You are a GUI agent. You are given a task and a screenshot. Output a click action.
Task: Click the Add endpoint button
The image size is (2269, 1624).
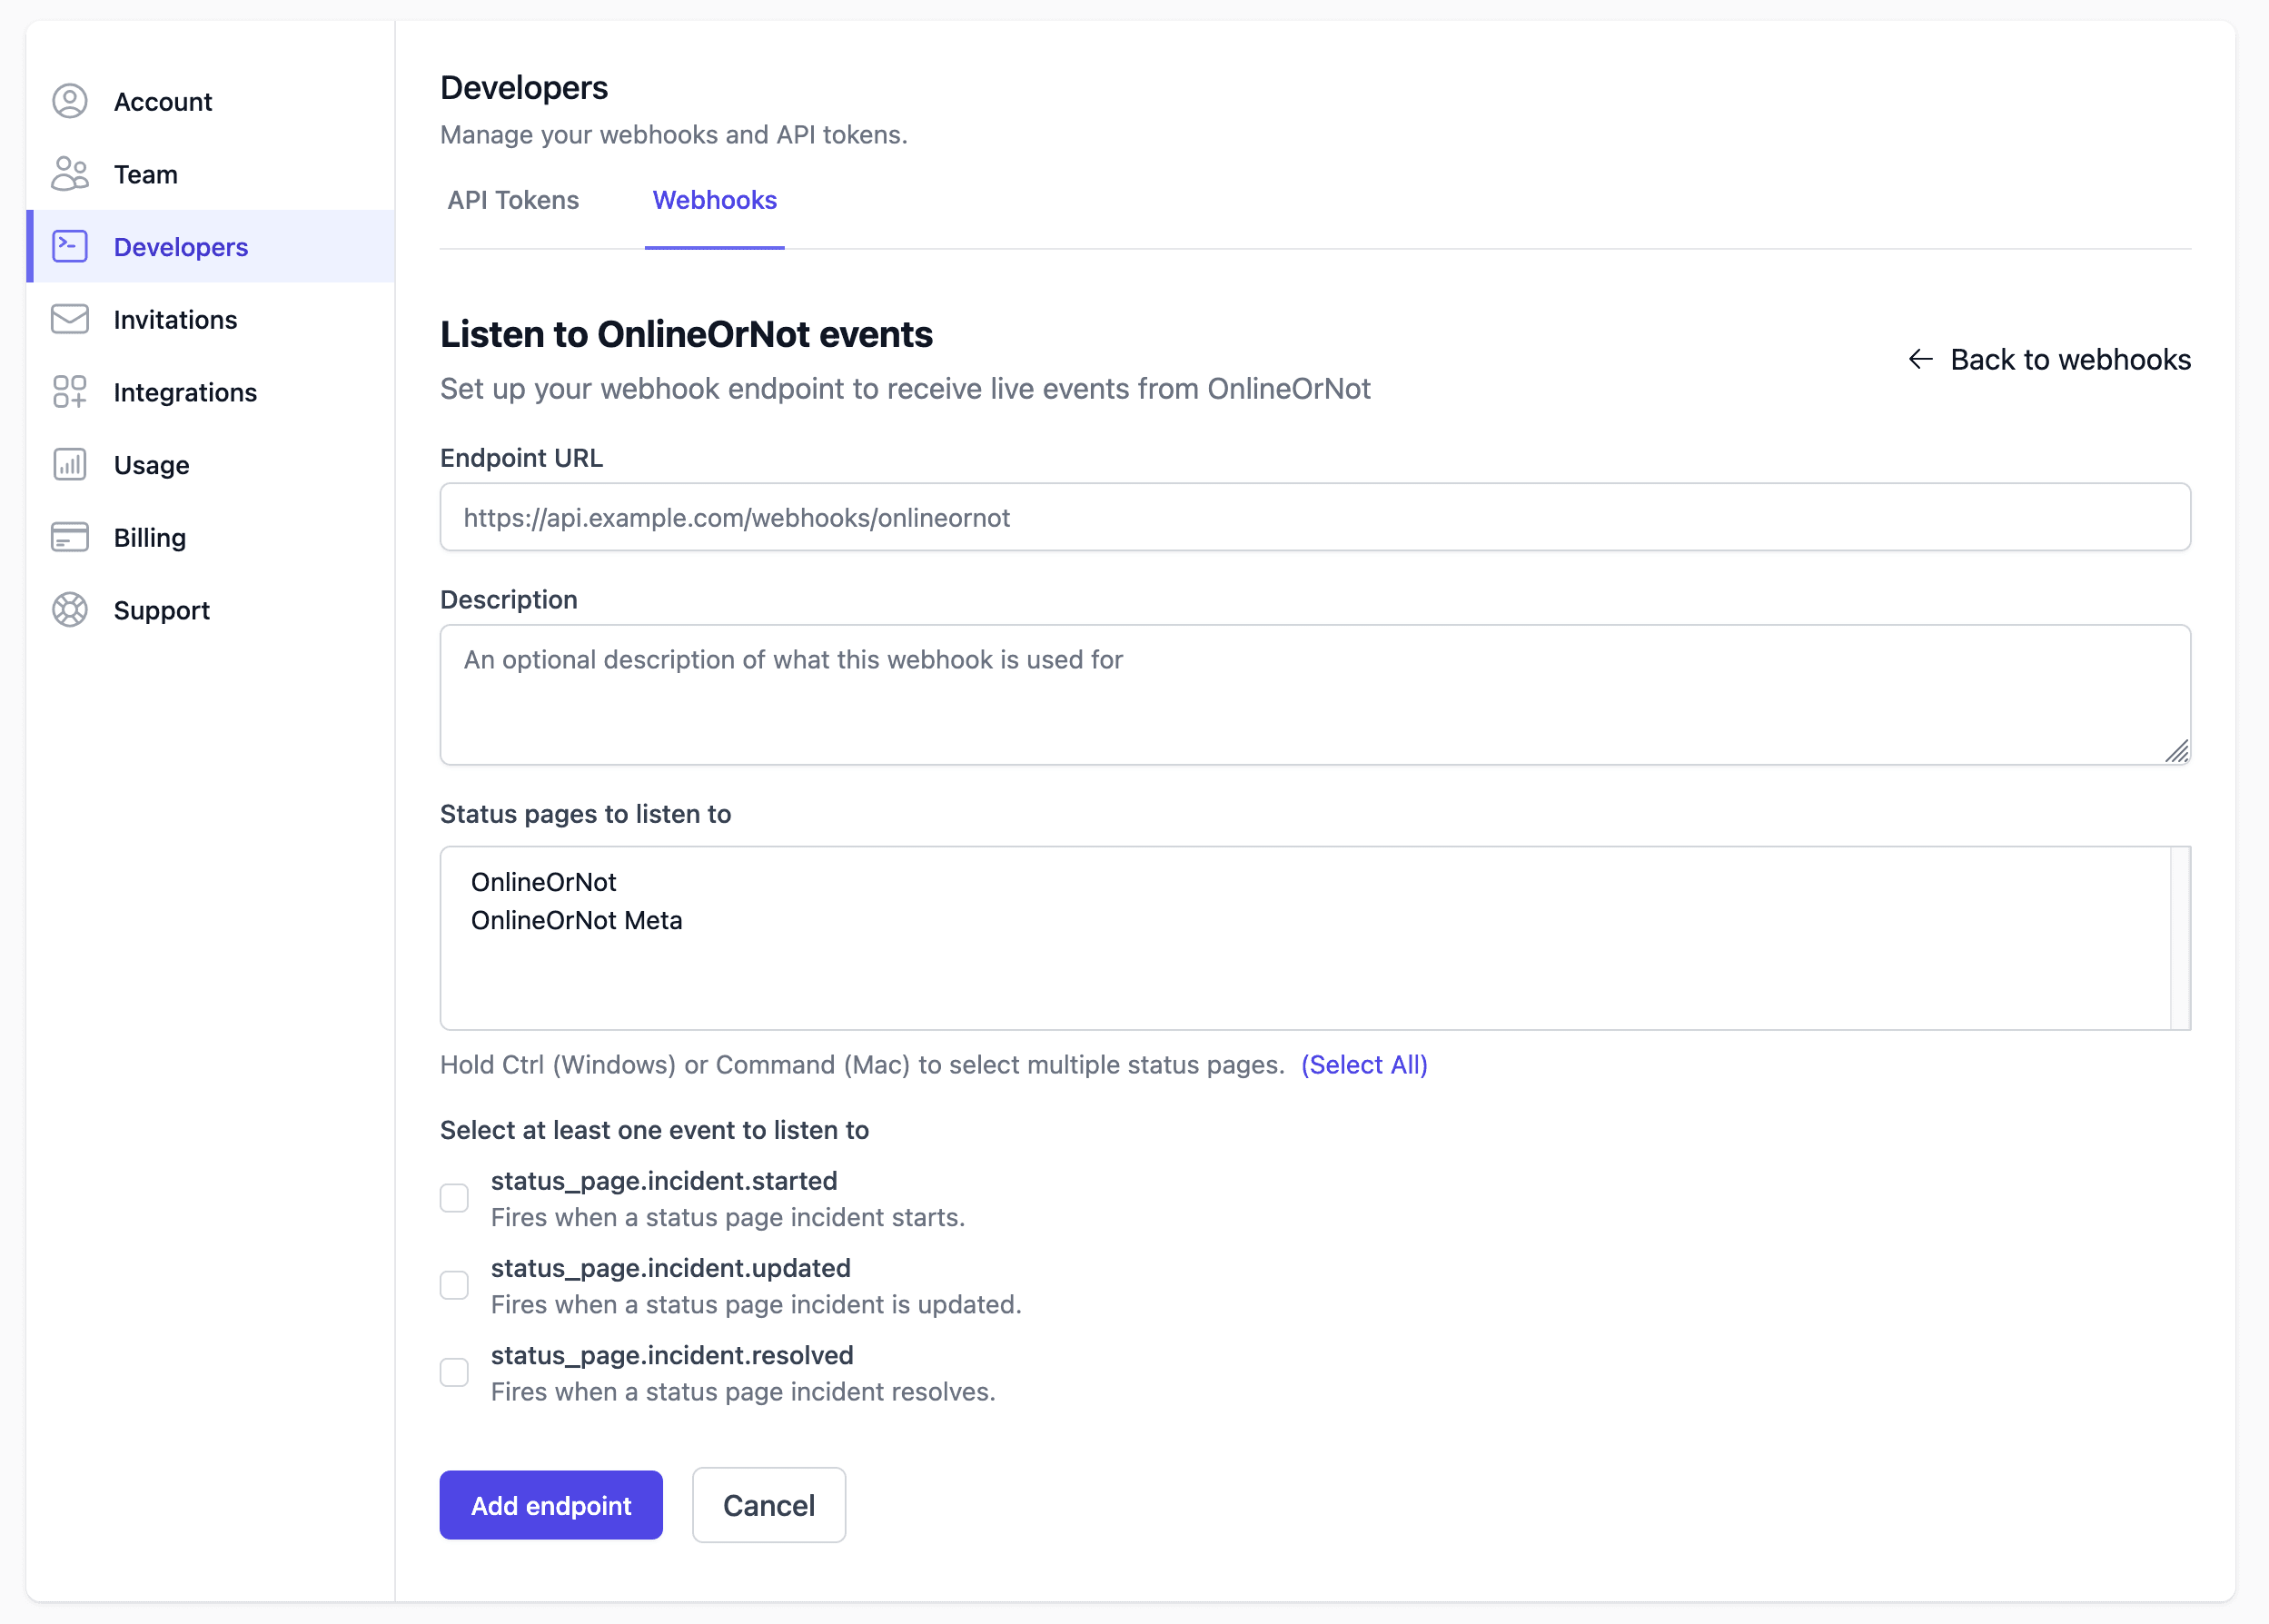[550, 1505]
